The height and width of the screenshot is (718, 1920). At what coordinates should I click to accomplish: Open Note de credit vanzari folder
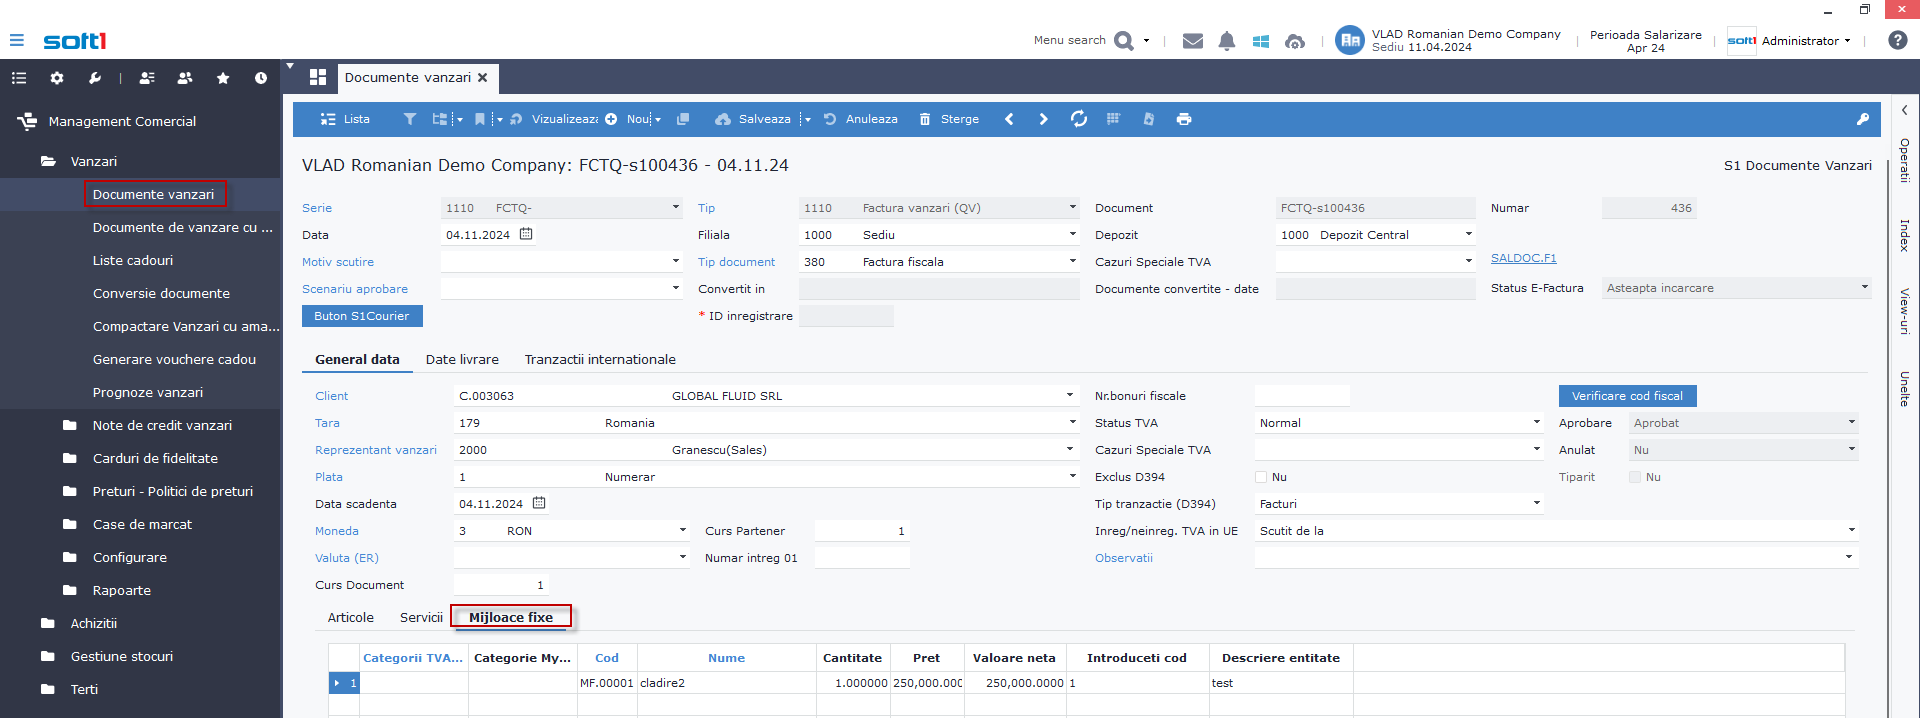[x=162, y=425]
